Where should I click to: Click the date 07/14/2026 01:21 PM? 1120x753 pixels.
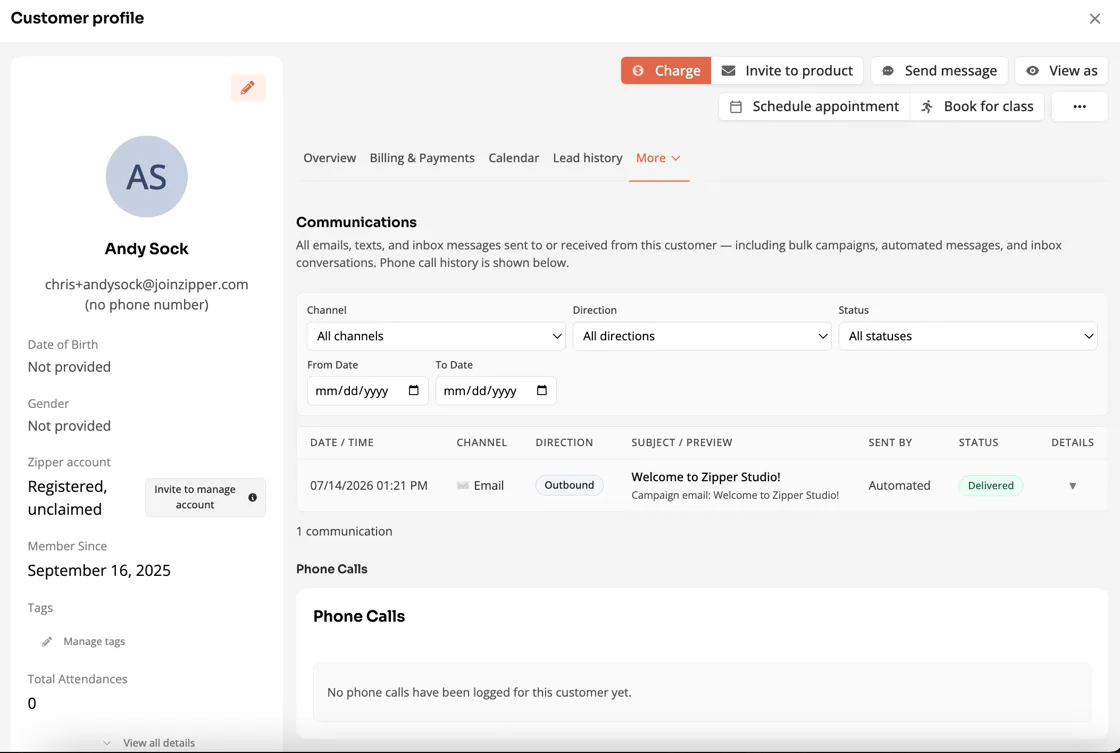(x=369, y=486)
